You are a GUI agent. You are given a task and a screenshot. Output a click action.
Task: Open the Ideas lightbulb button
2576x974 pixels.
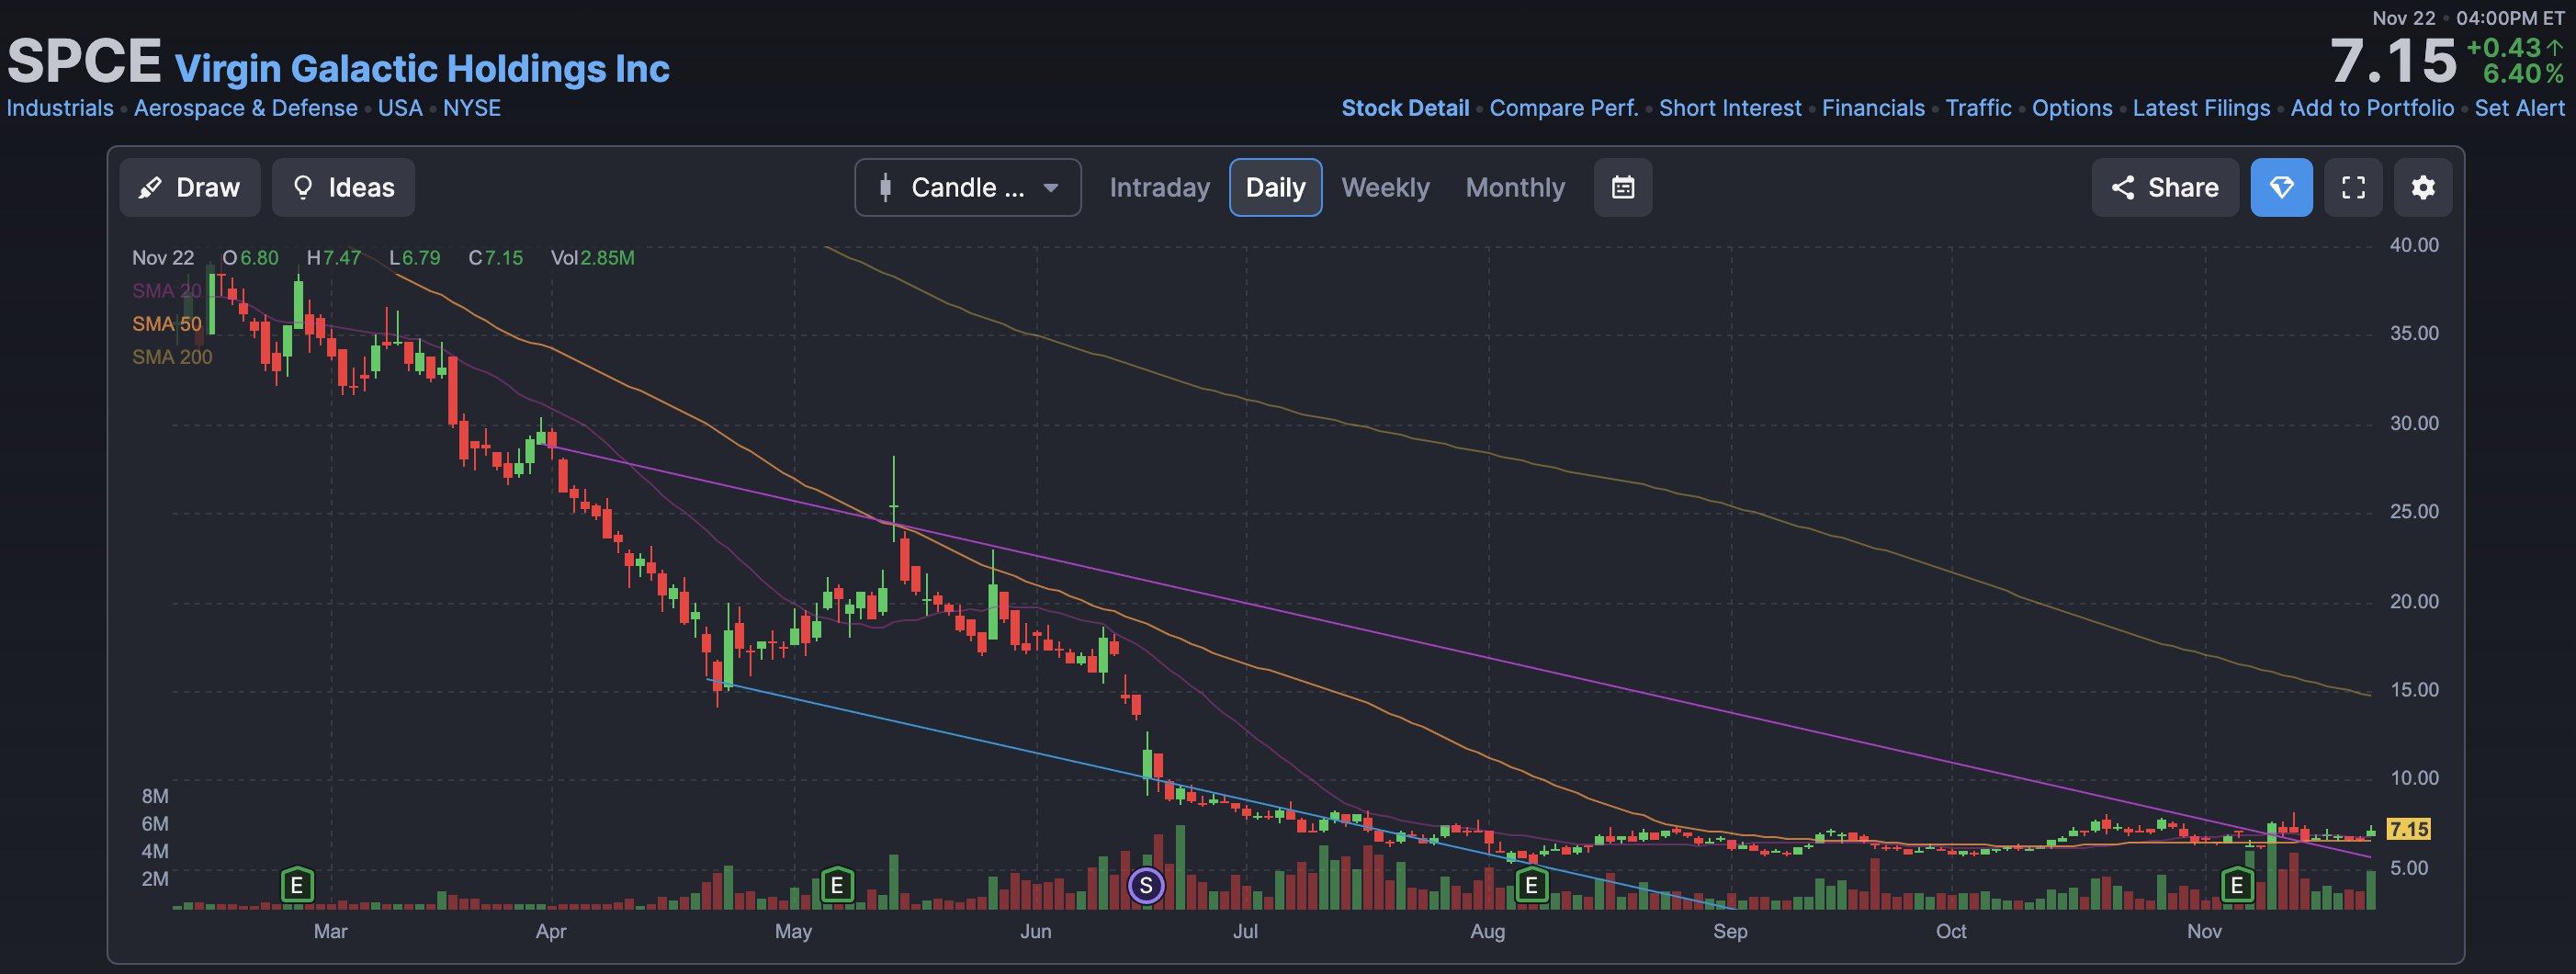(343, 187)
